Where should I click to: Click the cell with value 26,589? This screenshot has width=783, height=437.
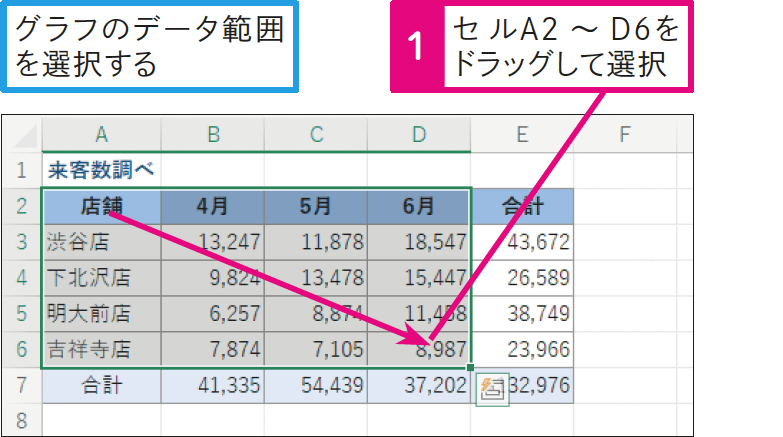click(522, 278)
